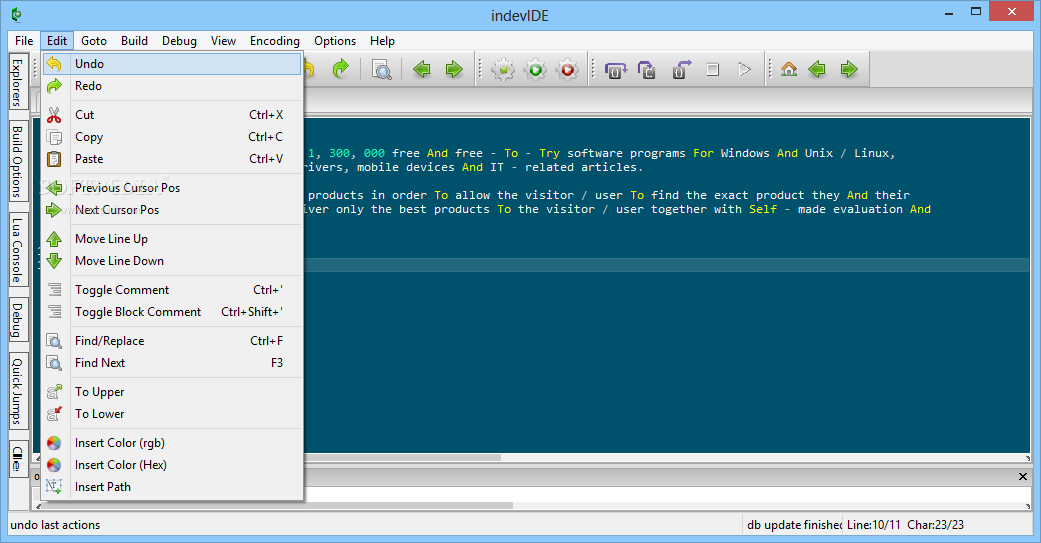Click the Move Line Up arrow icon
Image resolution: width=1041 pixels, height=543 pixels.
point(54,239)
